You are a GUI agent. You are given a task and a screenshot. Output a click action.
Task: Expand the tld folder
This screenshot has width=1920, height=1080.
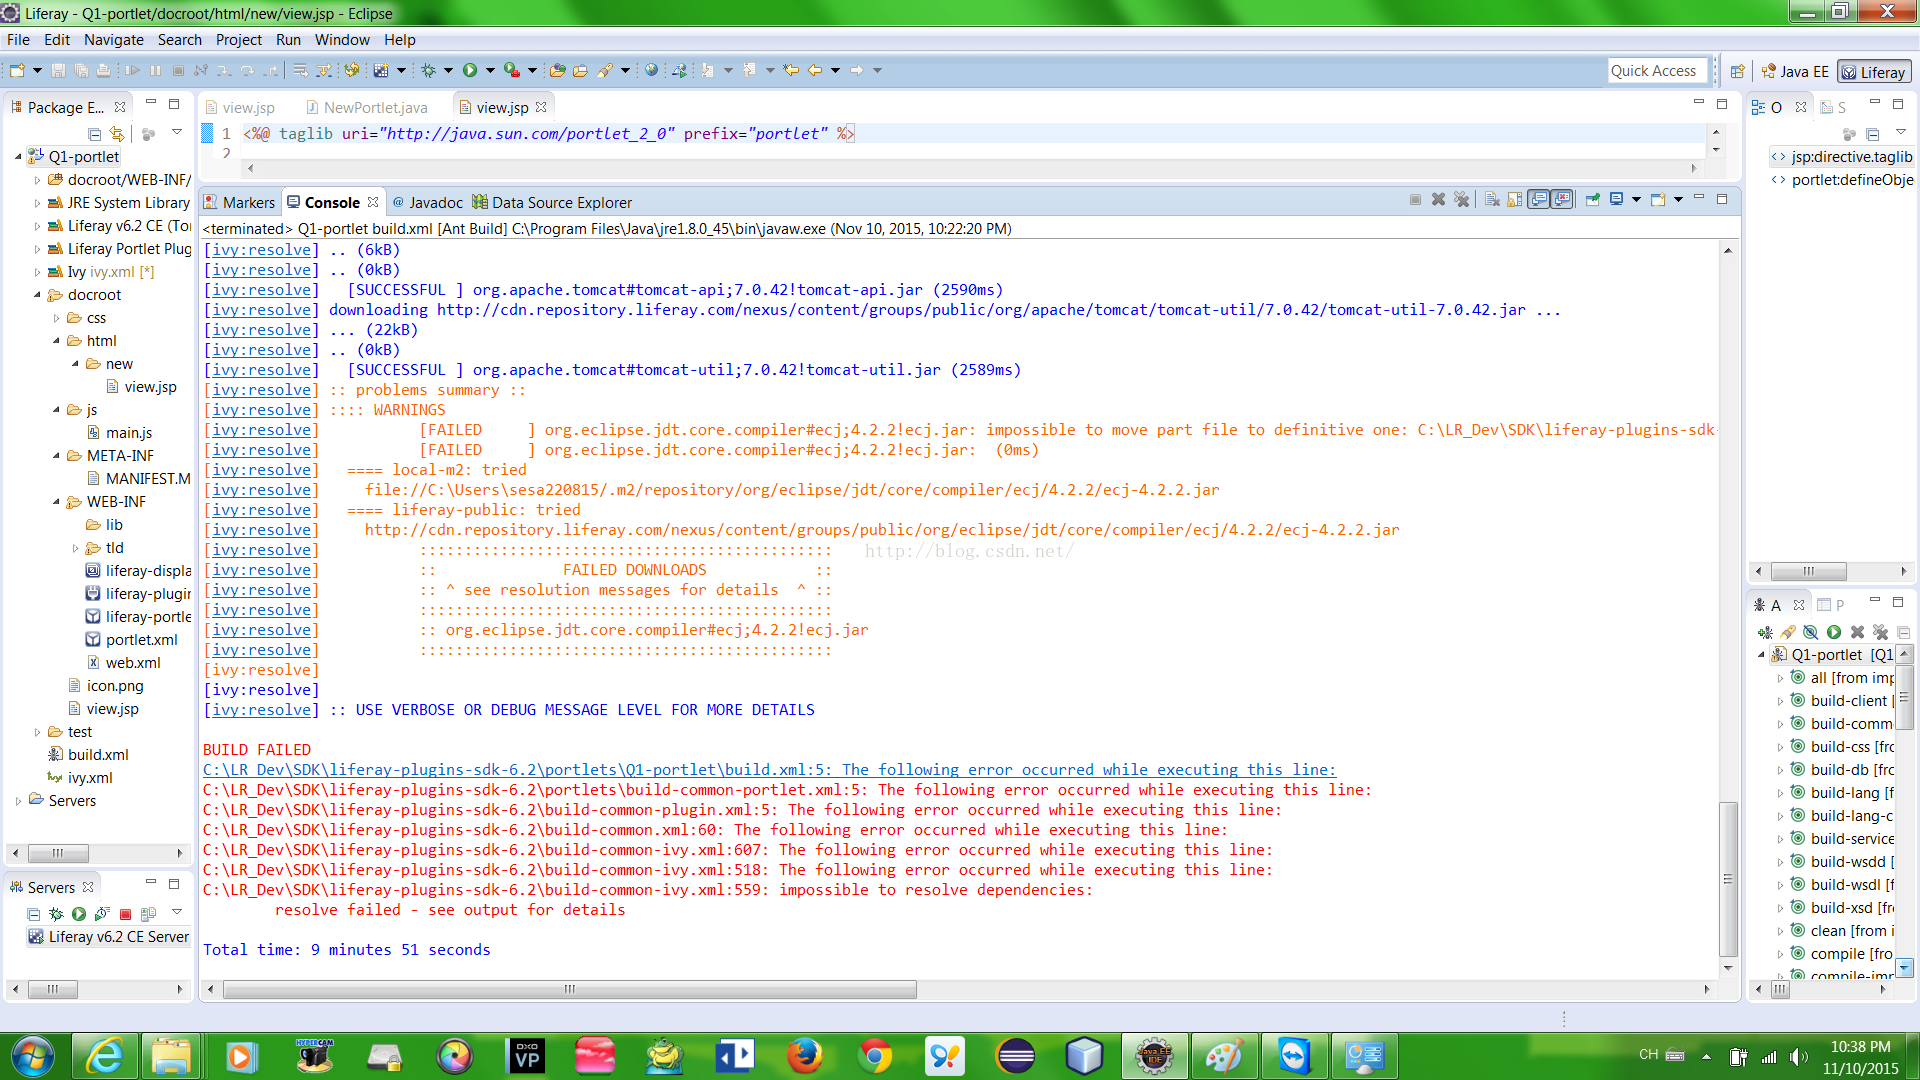[76, 548]
